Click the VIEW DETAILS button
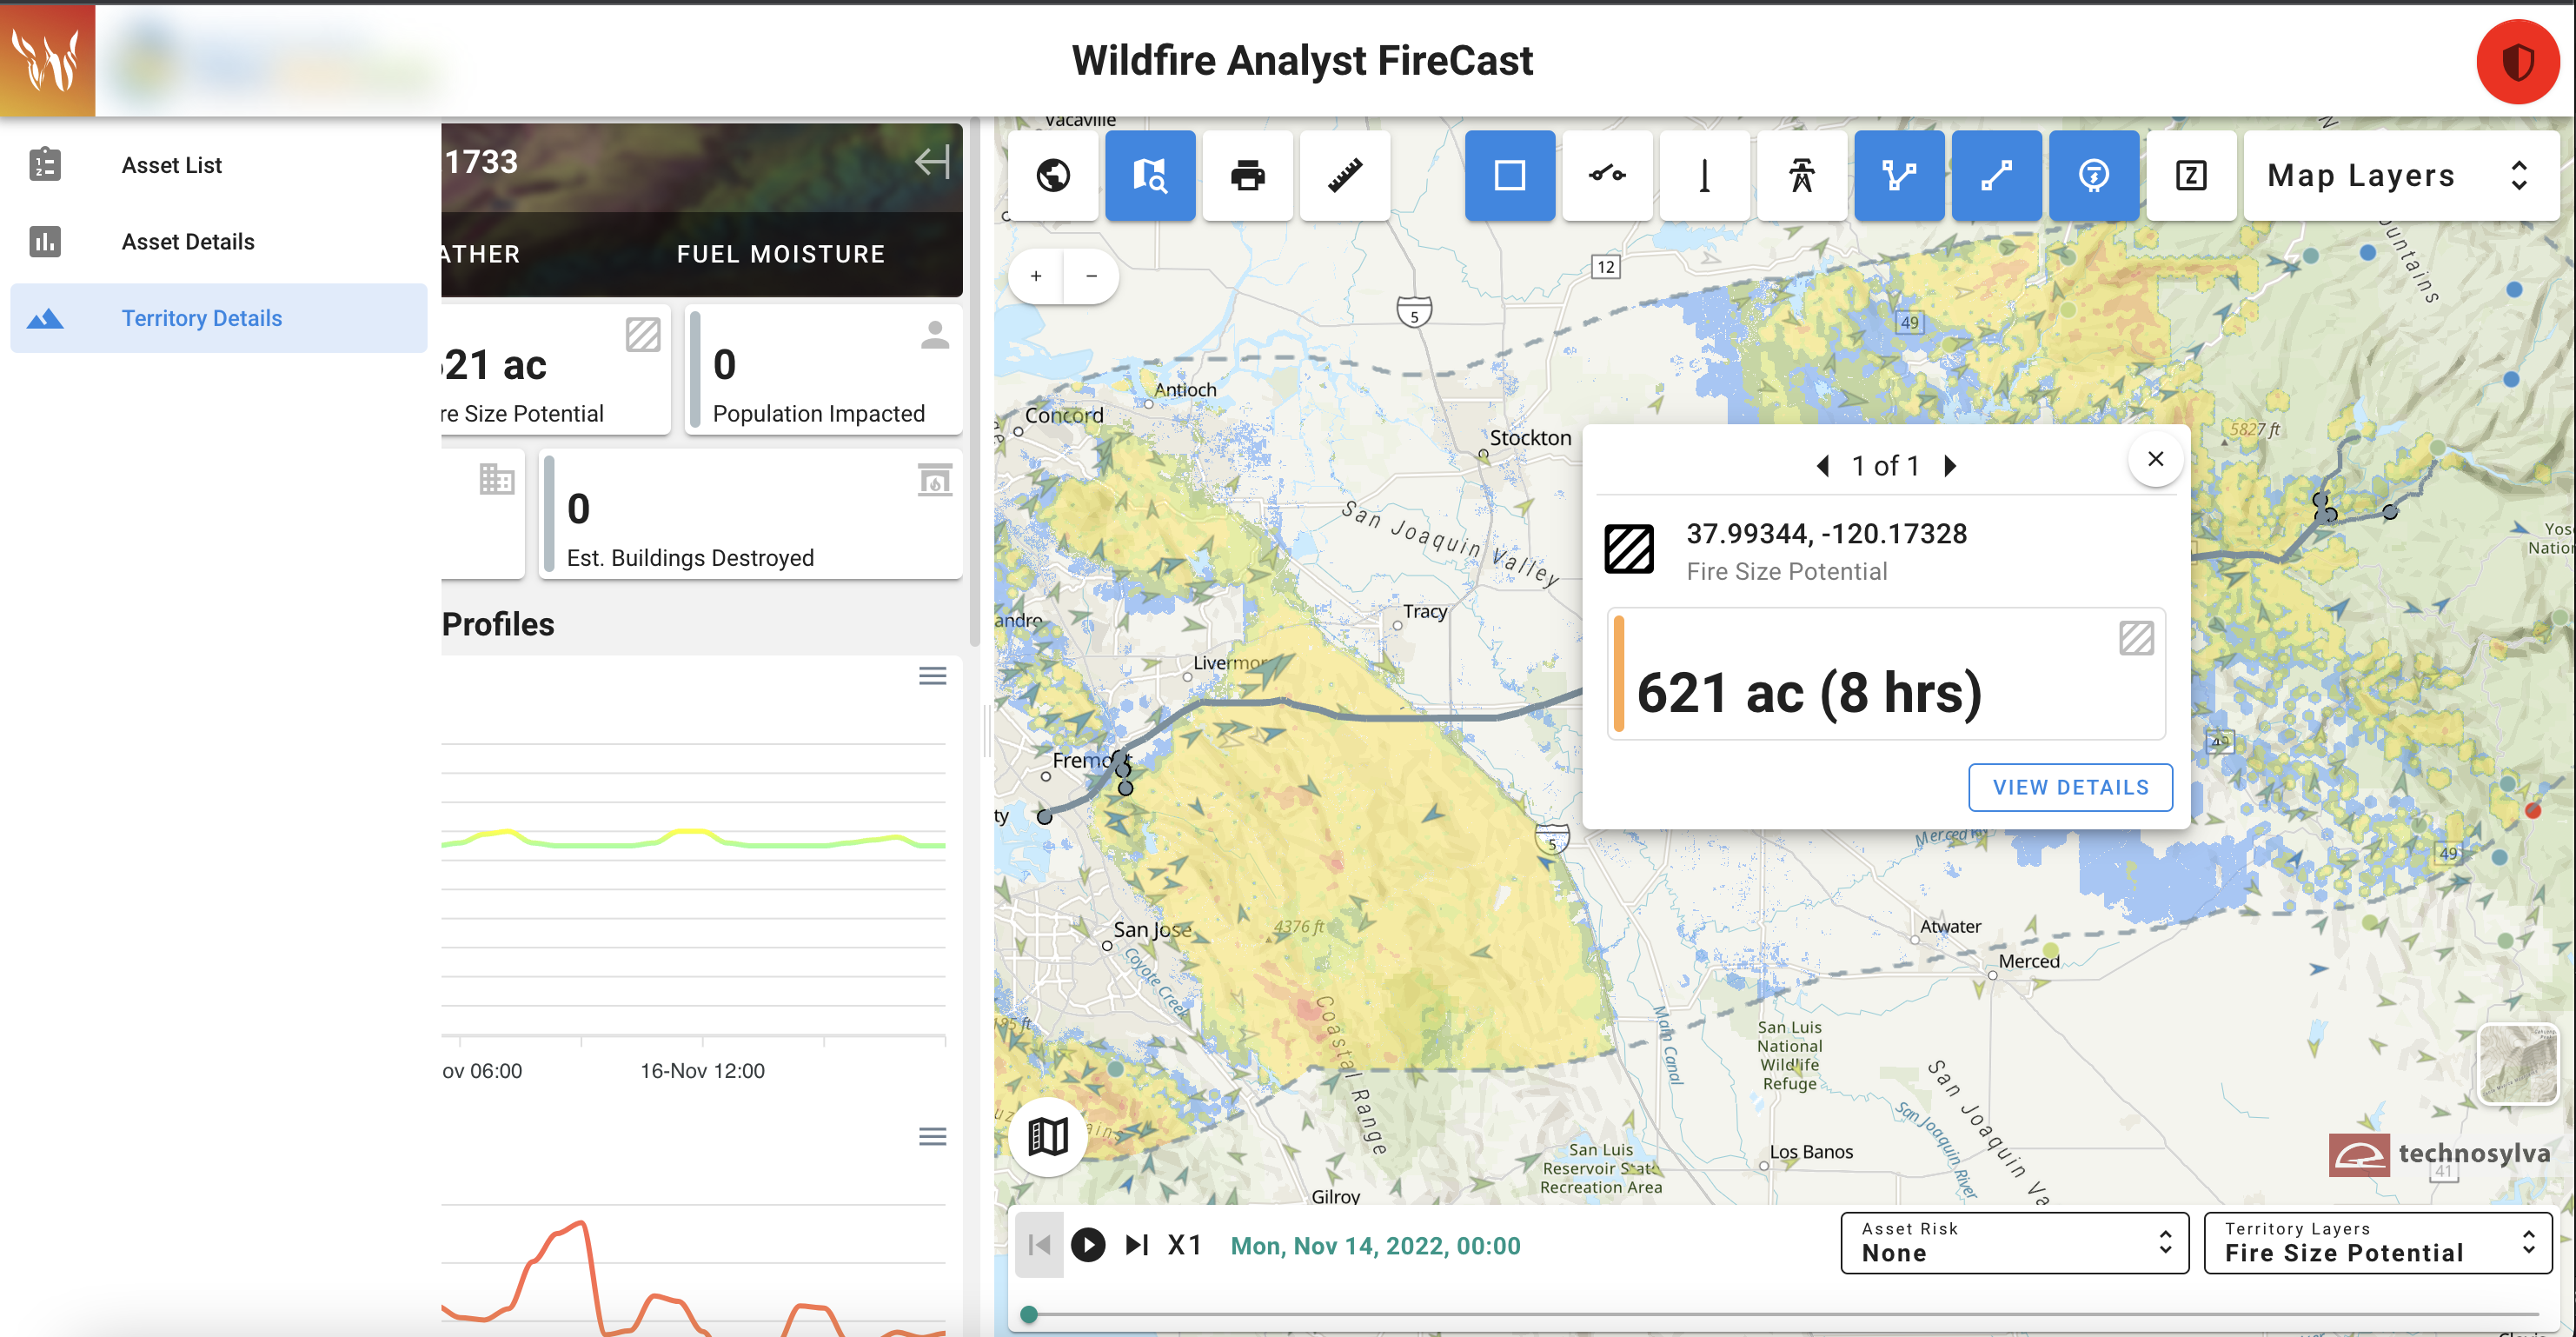2576x1337 pixels. tap(2069, 787)
